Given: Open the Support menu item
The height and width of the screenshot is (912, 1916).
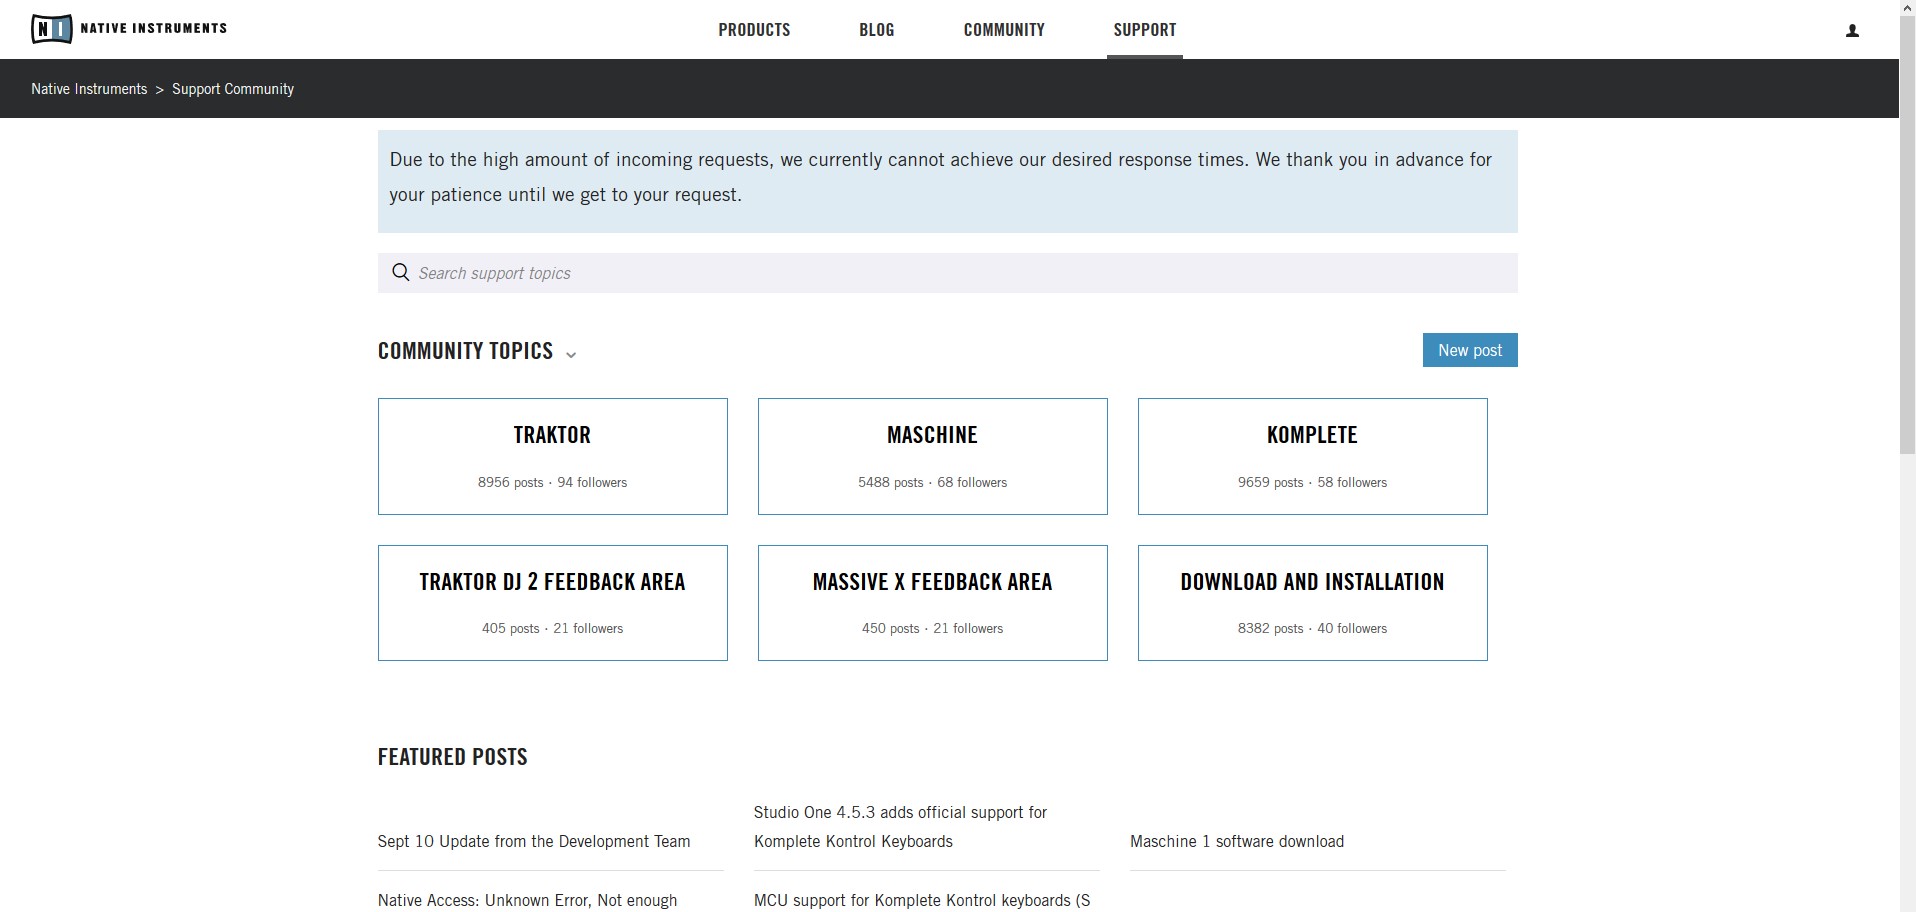Looking at the screenshot, I should click(x=1145, y=30).
